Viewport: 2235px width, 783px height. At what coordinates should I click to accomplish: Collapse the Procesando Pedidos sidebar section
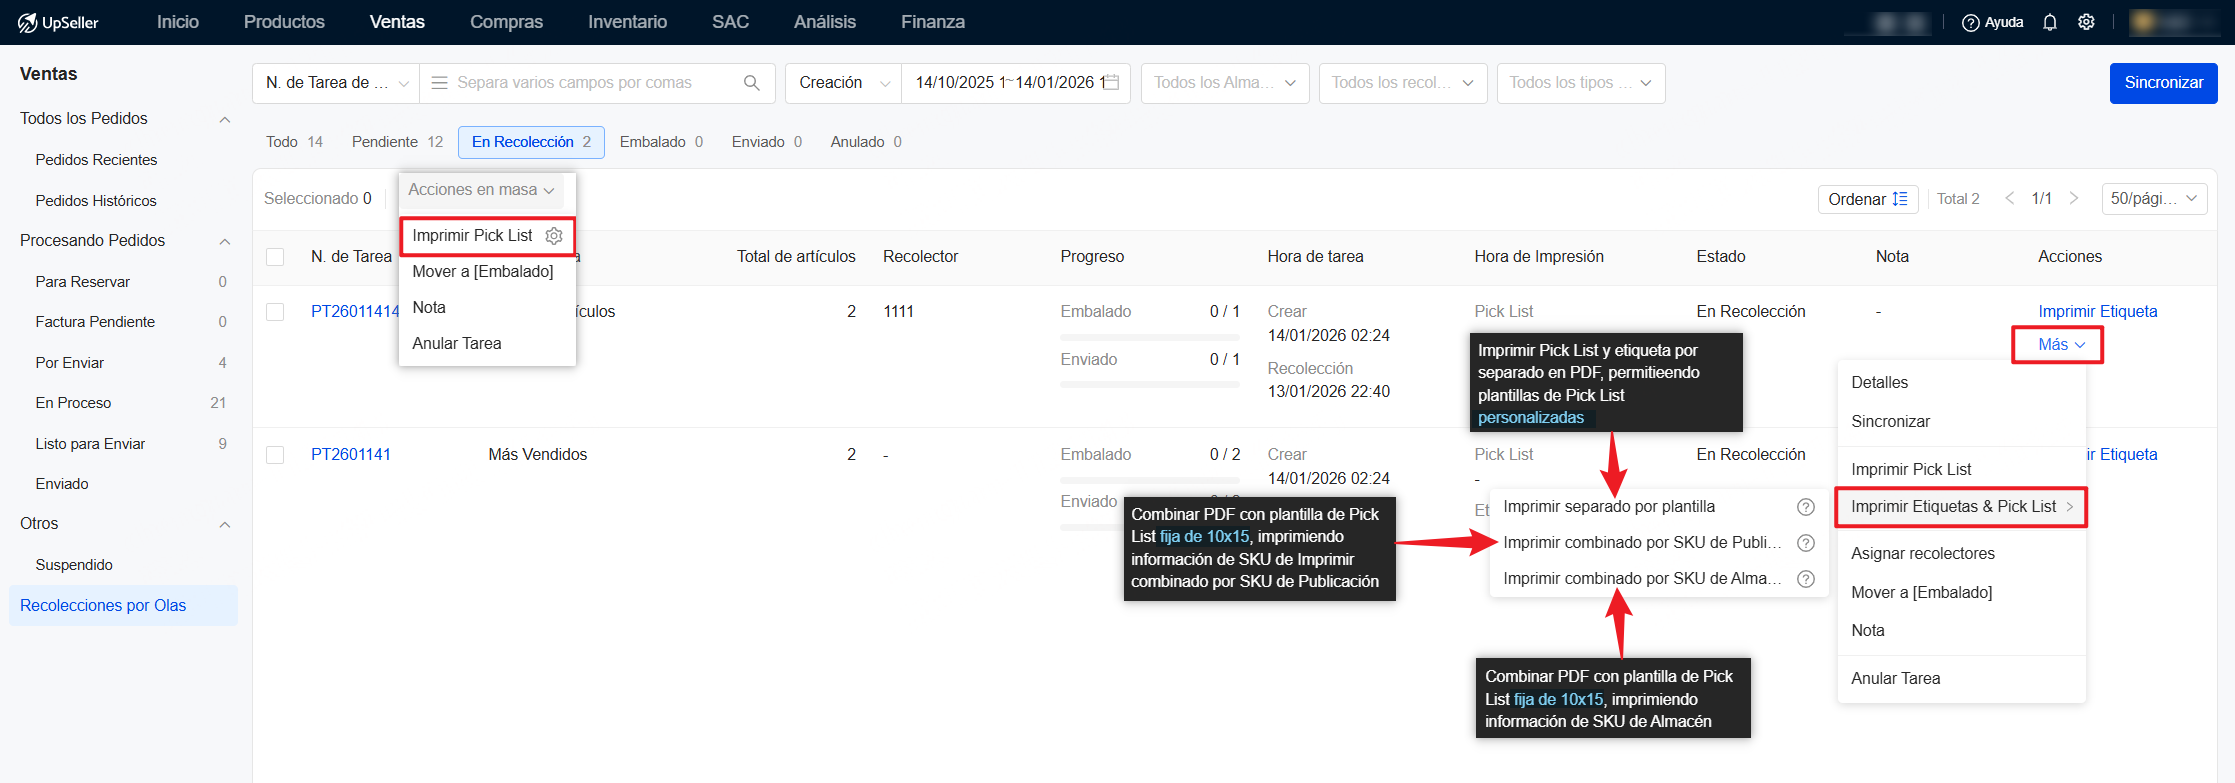click(225, 241)
